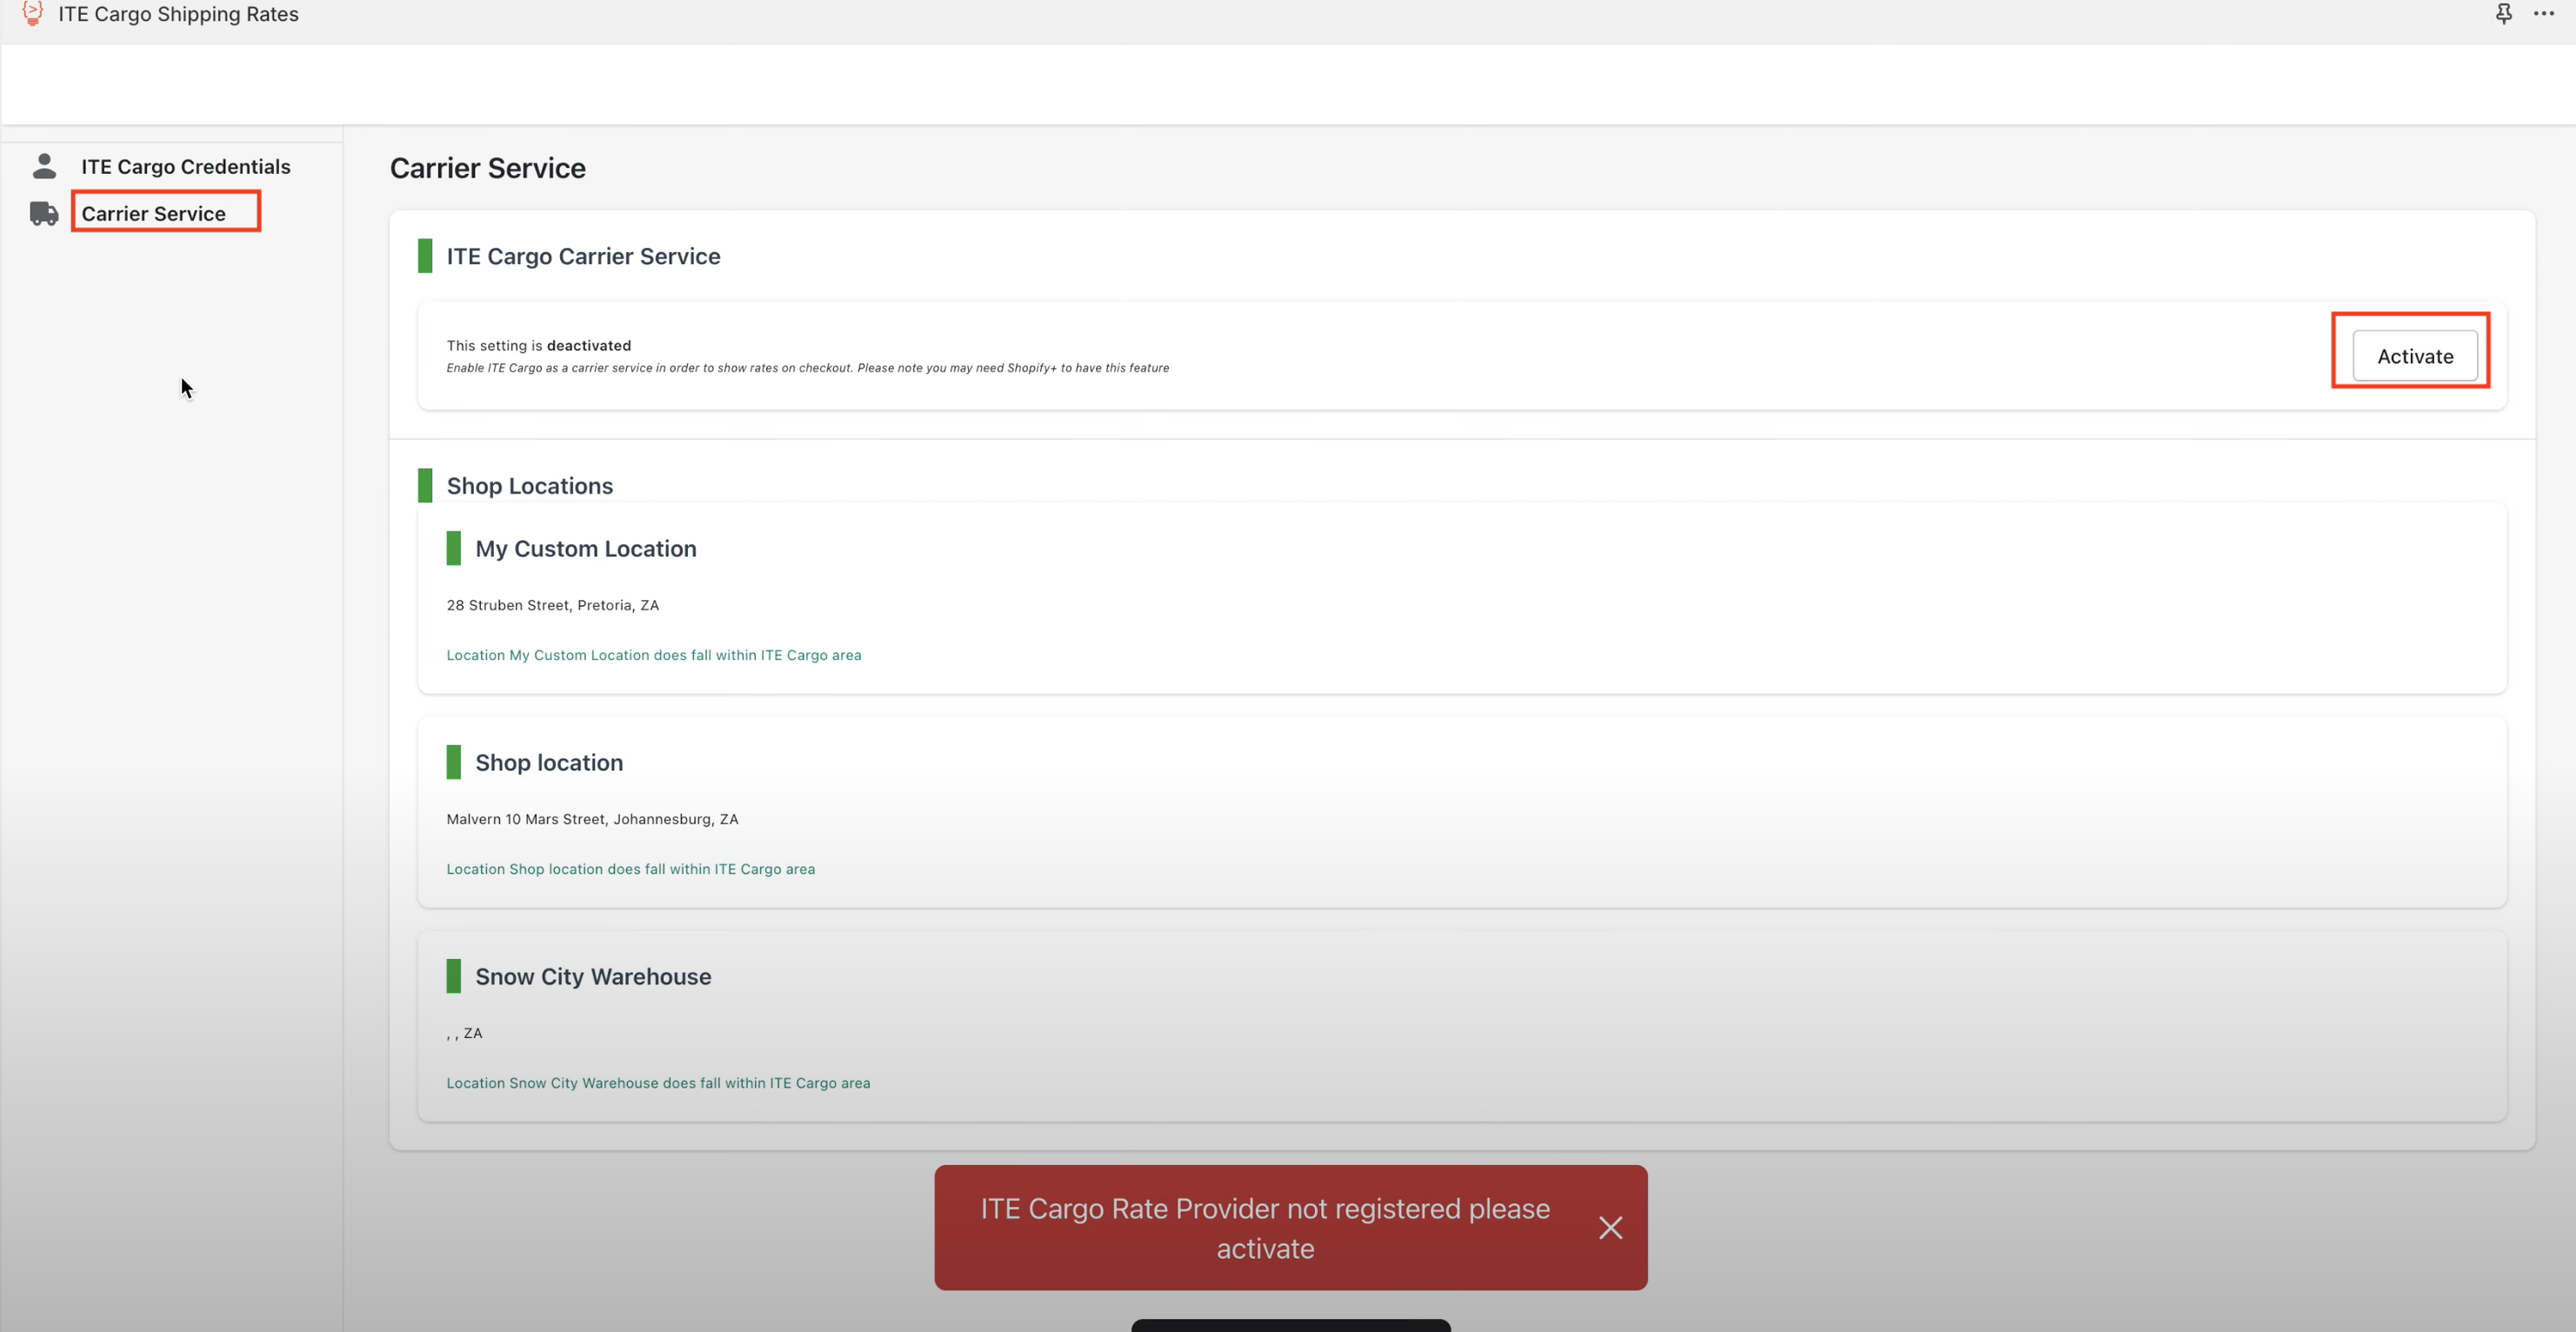Click the ITE Cargo app logo icon
This screenshot has width=2576, height=1332.
(32, 13)
